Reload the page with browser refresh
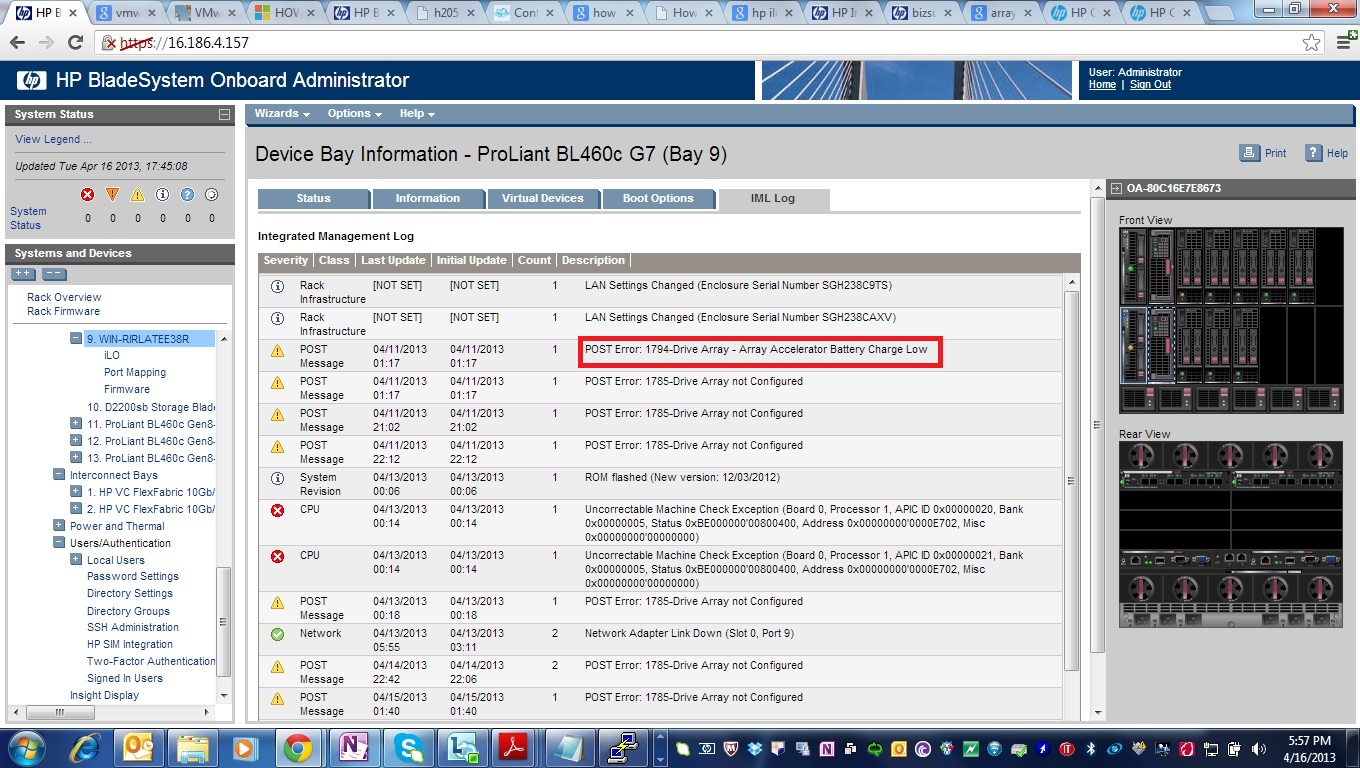The width and height of the screenshot is (1360, 768). point(75,43)
